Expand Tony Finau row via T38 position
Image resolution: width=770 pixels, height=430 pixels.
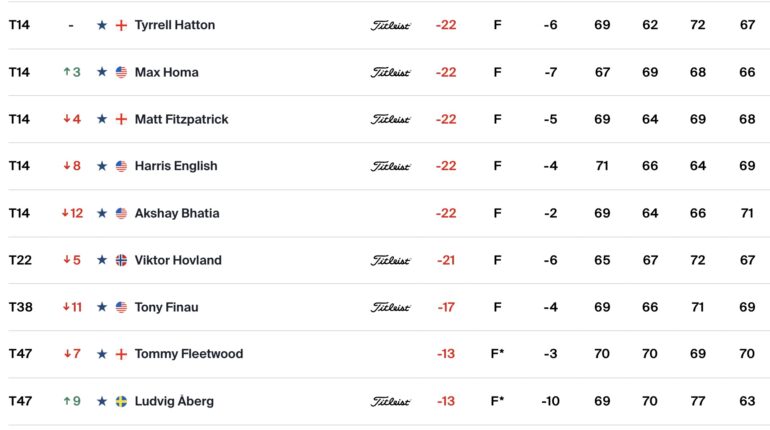[21, 307]
